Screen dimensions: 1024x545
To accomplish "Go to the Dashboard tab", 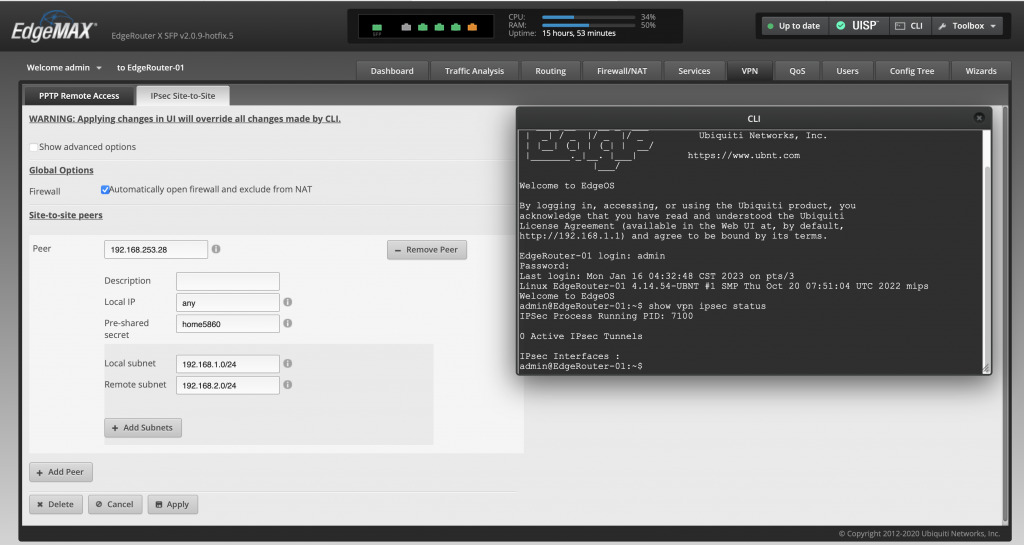I will coord(392,70).
